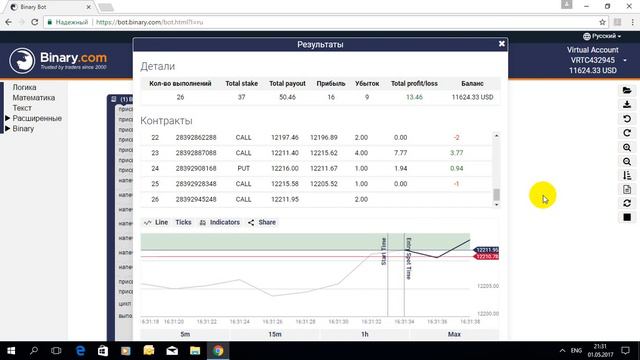The image size is (640, 360).
Task: Zoom in on the workspace
Action: tap(627, 147)
